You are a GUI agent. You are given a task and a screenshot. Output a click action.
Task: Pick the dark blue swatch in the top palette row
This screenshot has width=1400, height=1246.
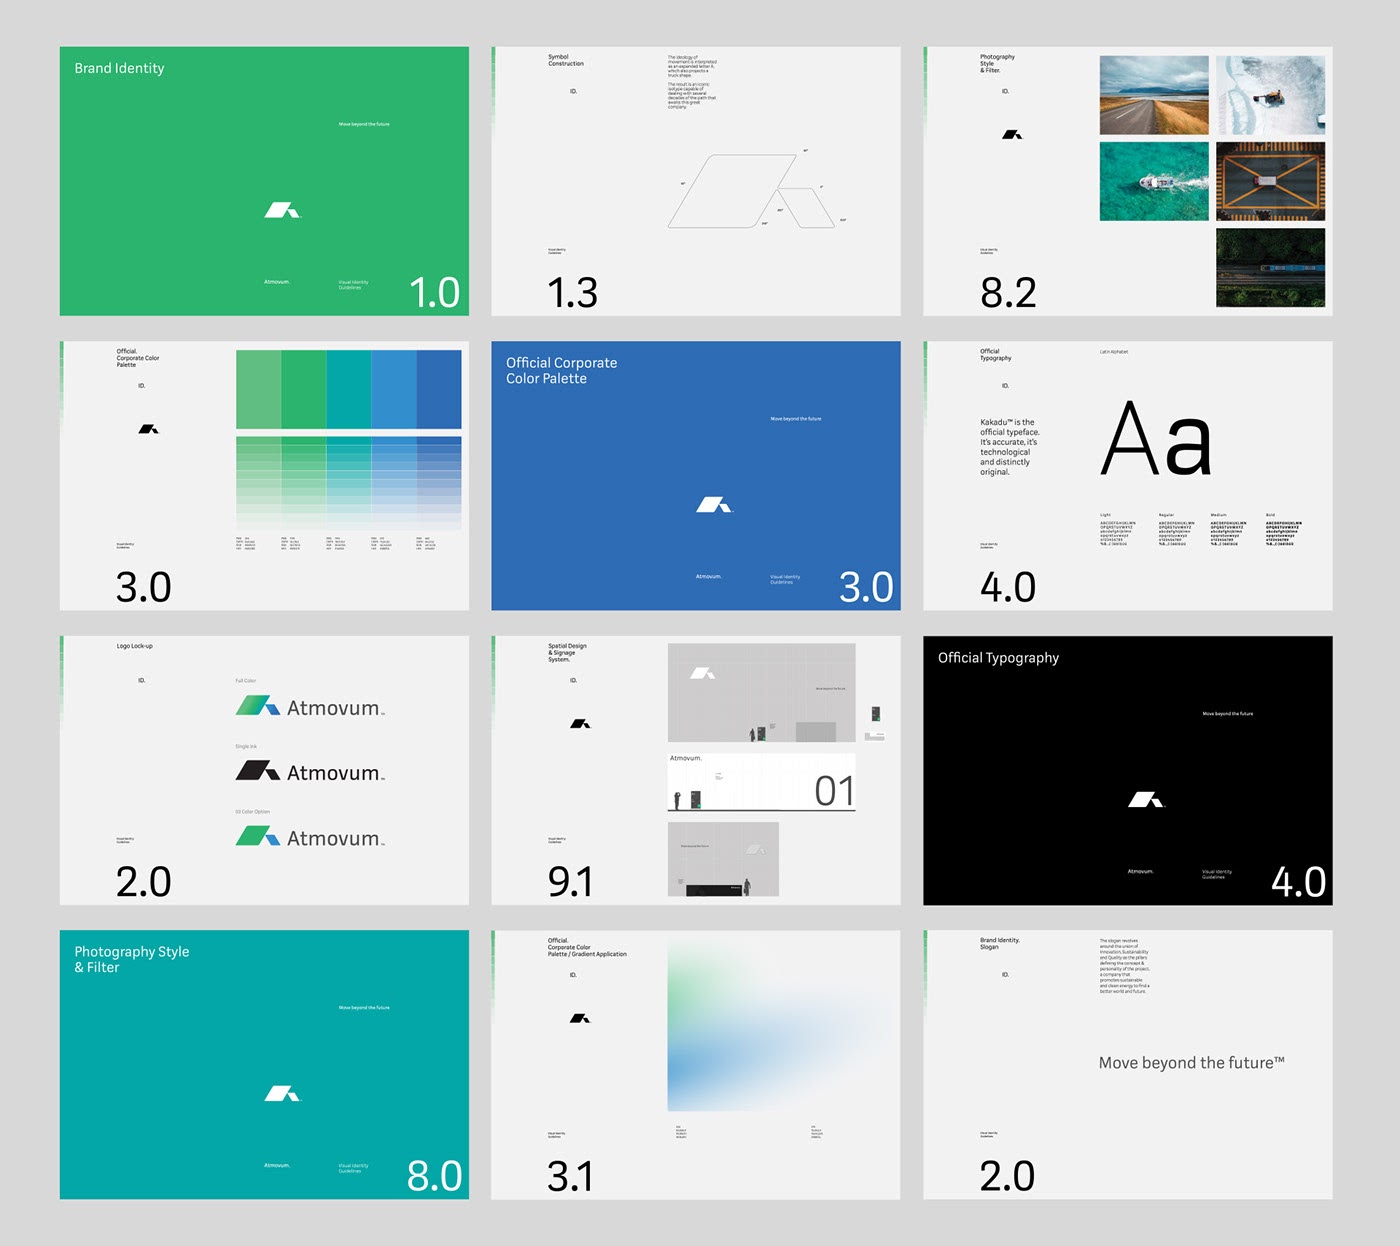(439, 389)
